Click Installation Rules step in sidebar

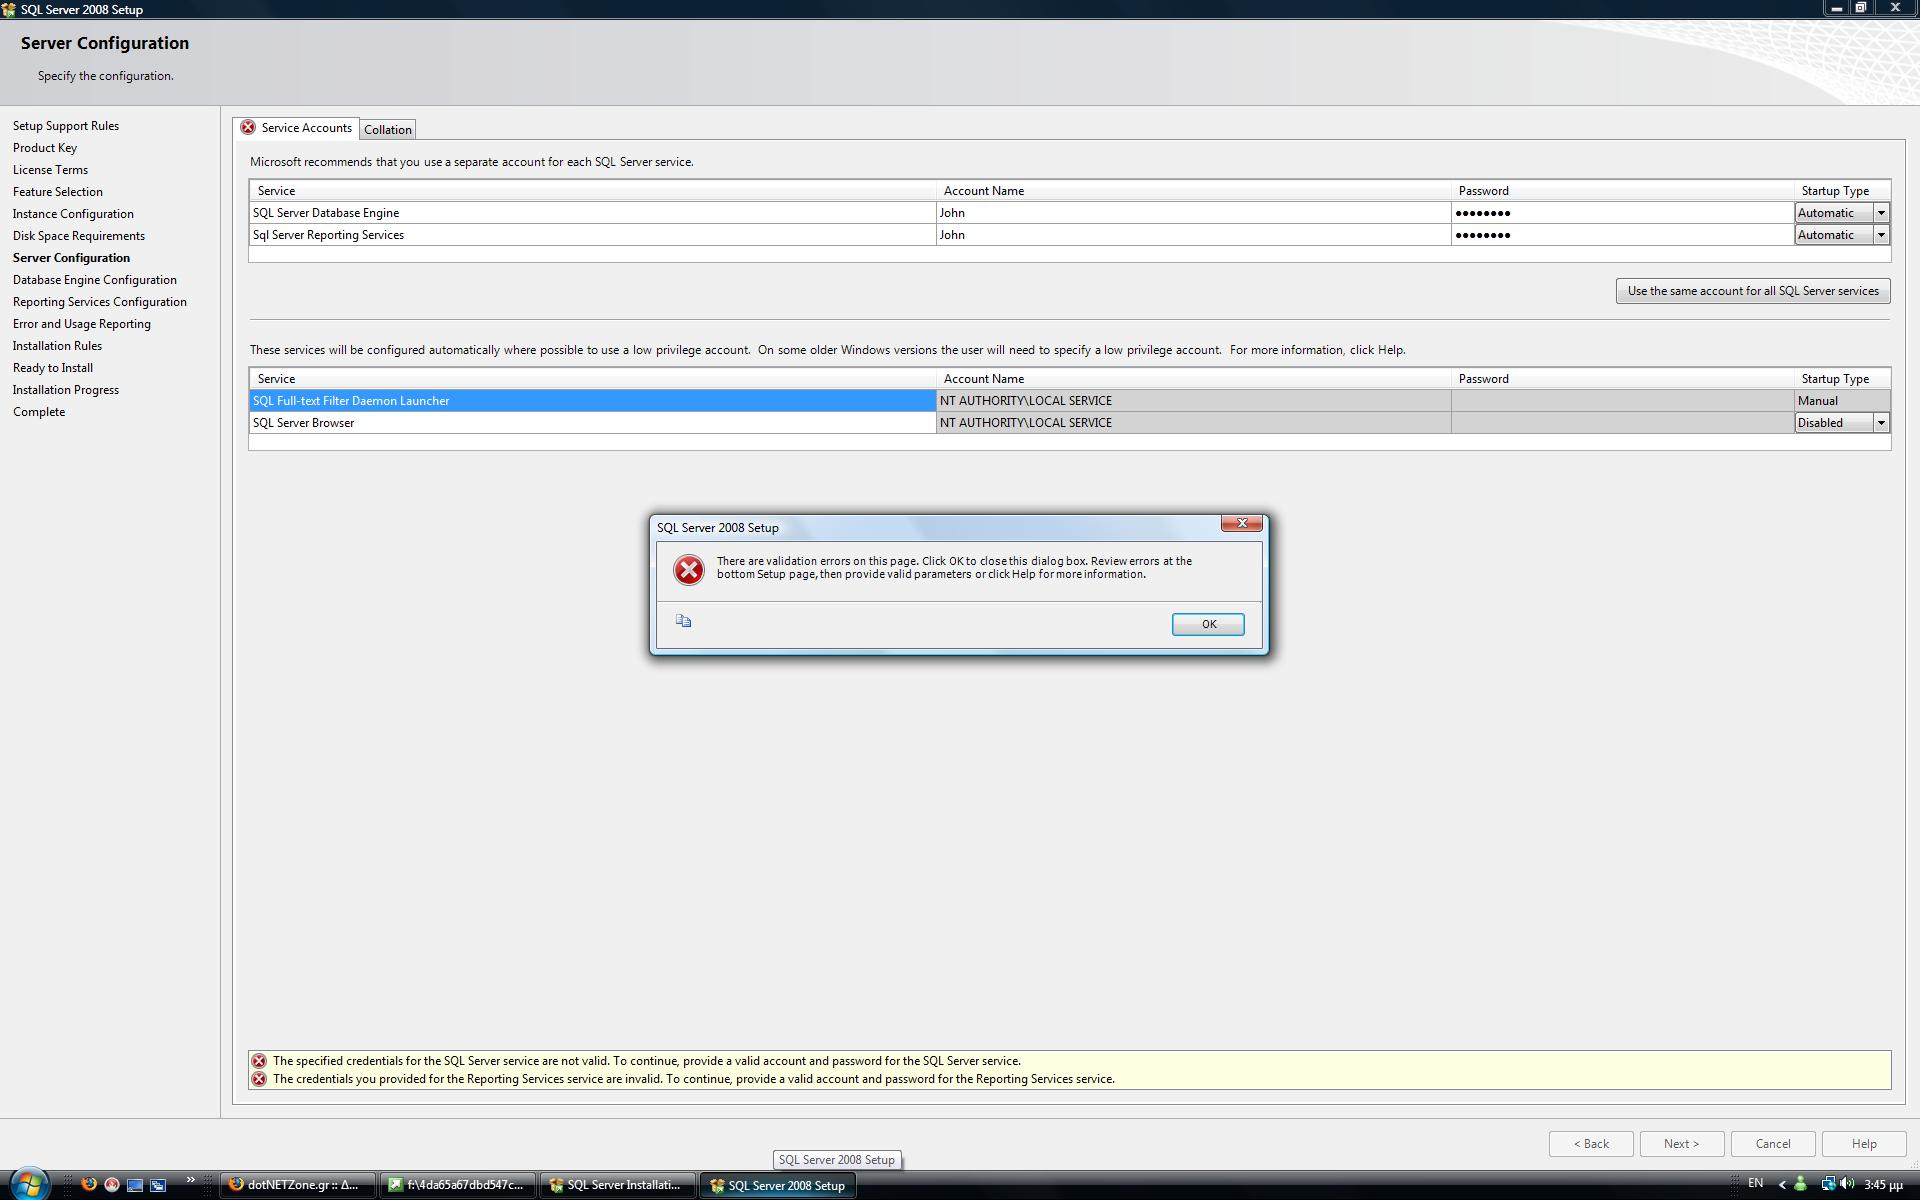coord(57,346)
